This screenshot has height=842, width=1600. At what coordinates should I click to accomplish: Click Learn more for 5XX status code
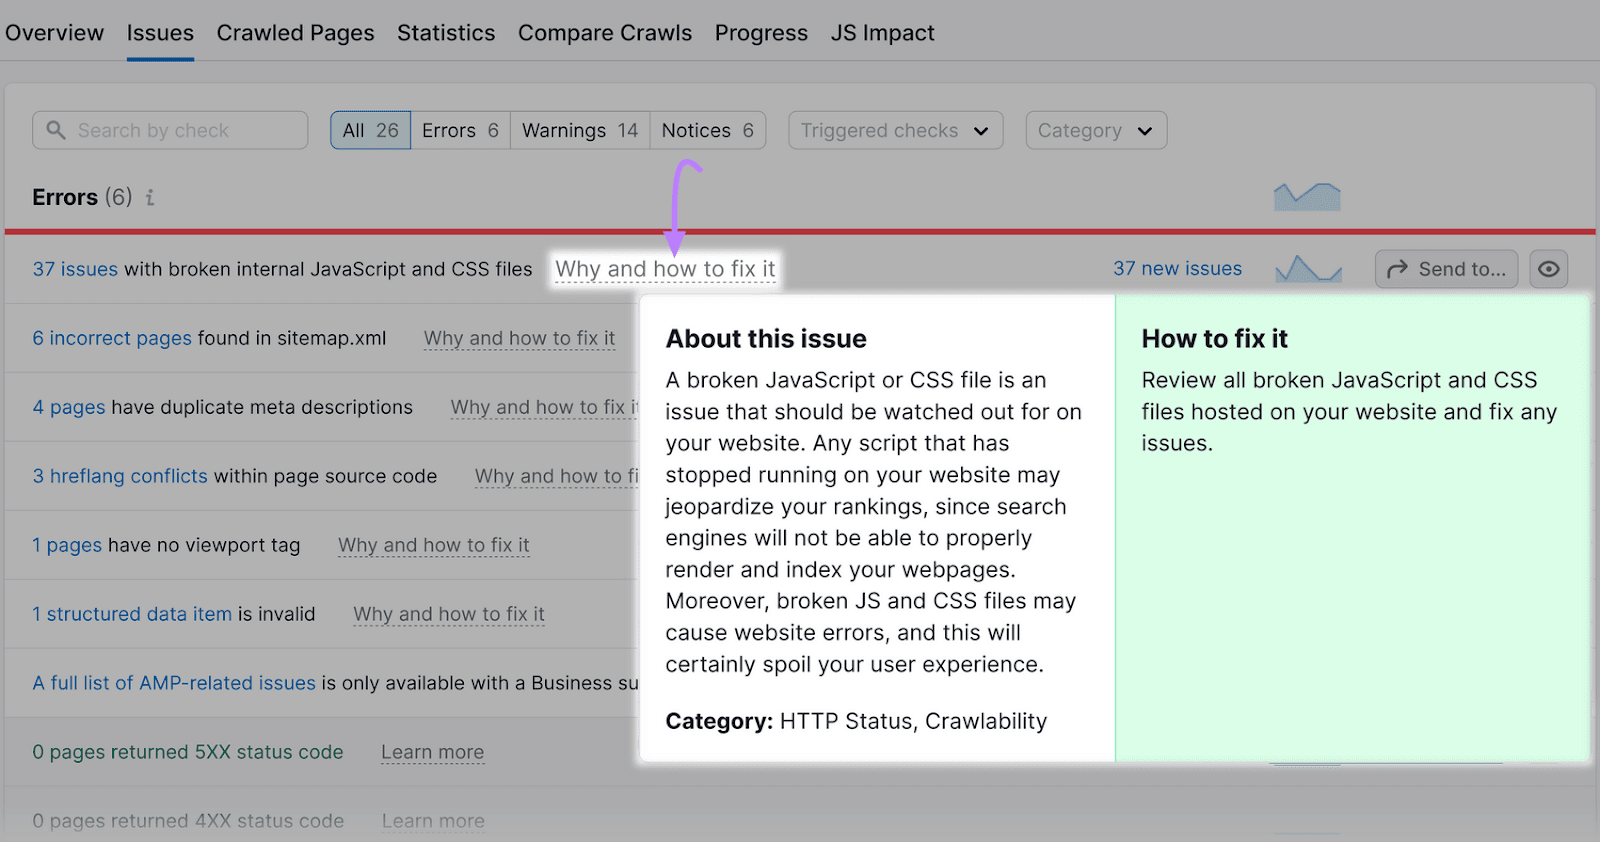(x=432, y=752)
